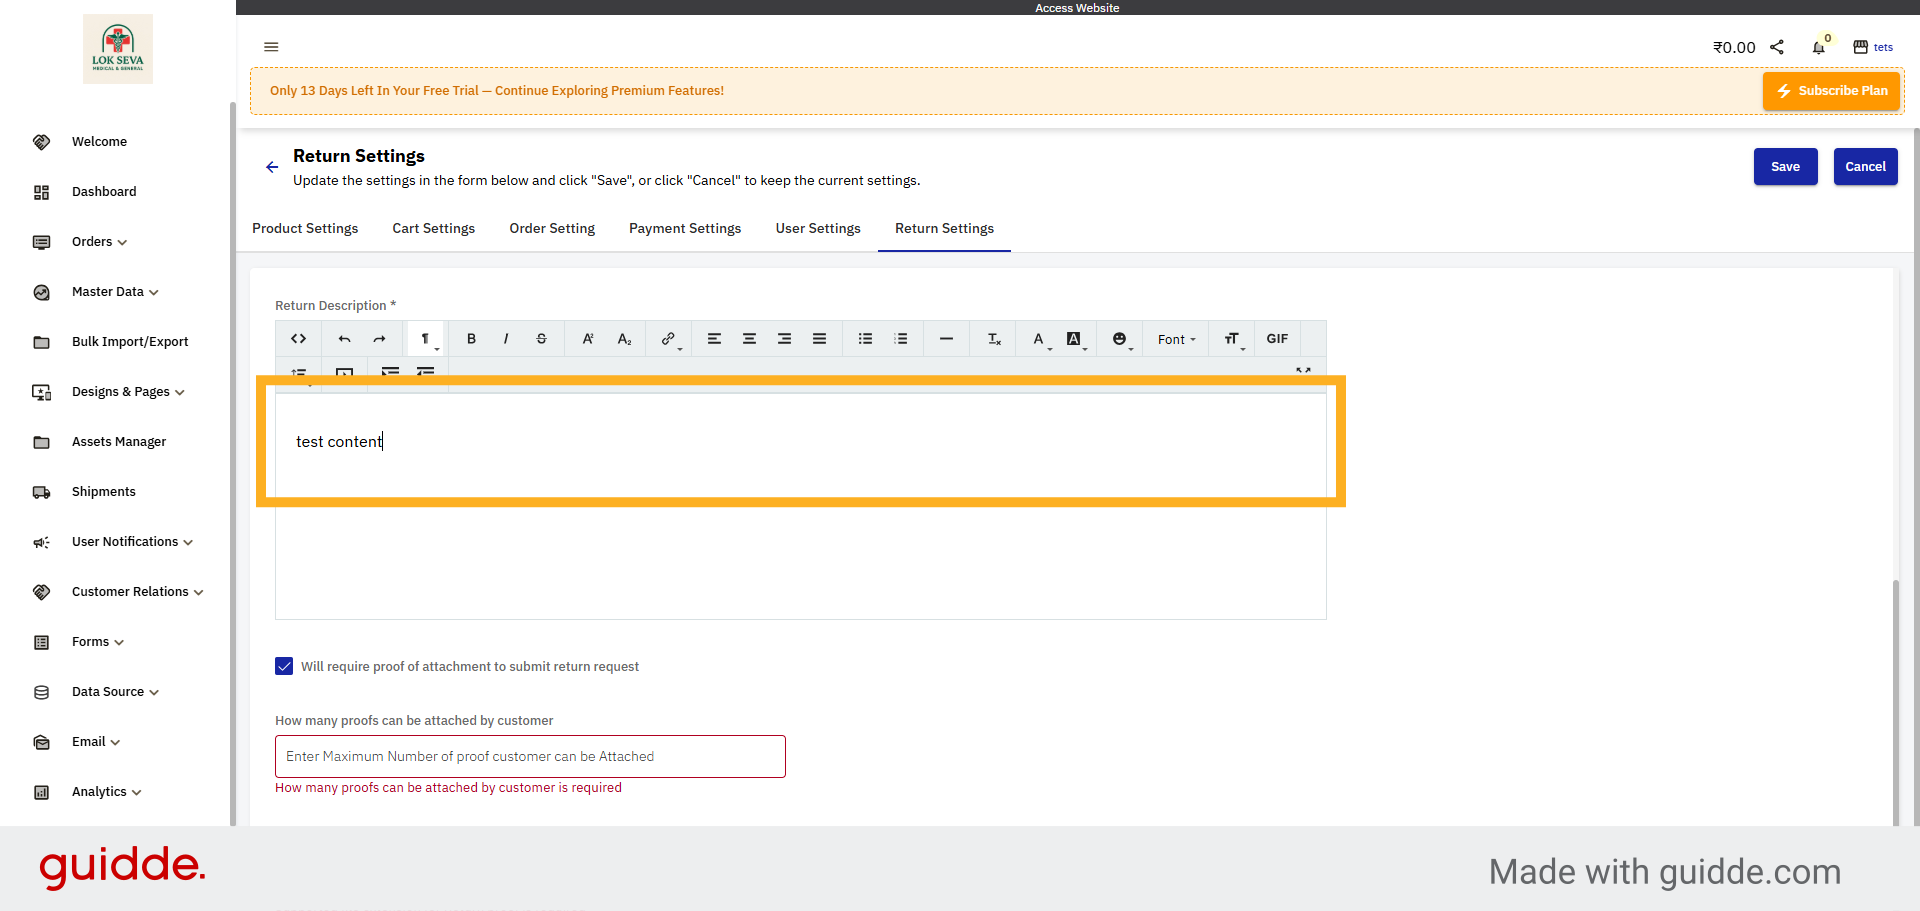This screenshot has width=1920, height=911.
Task: Insert a horizontal line in the editor
Action: (946, 339)
